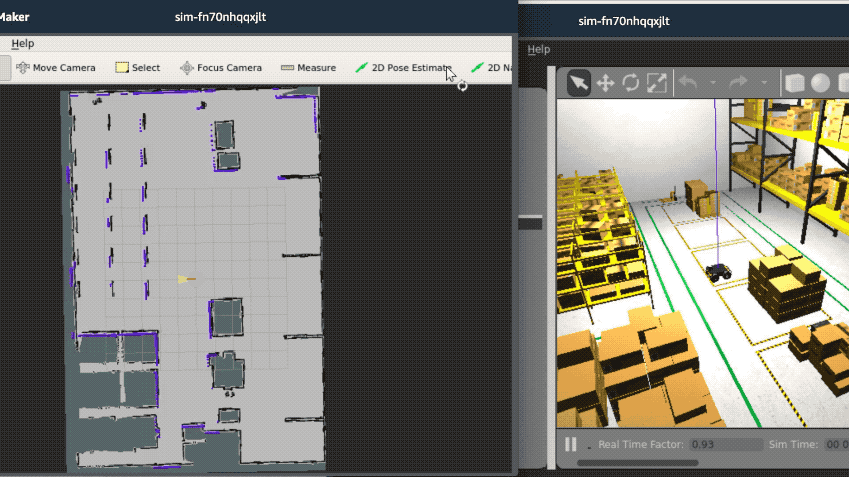Viewport: 849px width, 477px height.
Task: Open the Help menu in Gazebo window
Action: tap(539, 49)
